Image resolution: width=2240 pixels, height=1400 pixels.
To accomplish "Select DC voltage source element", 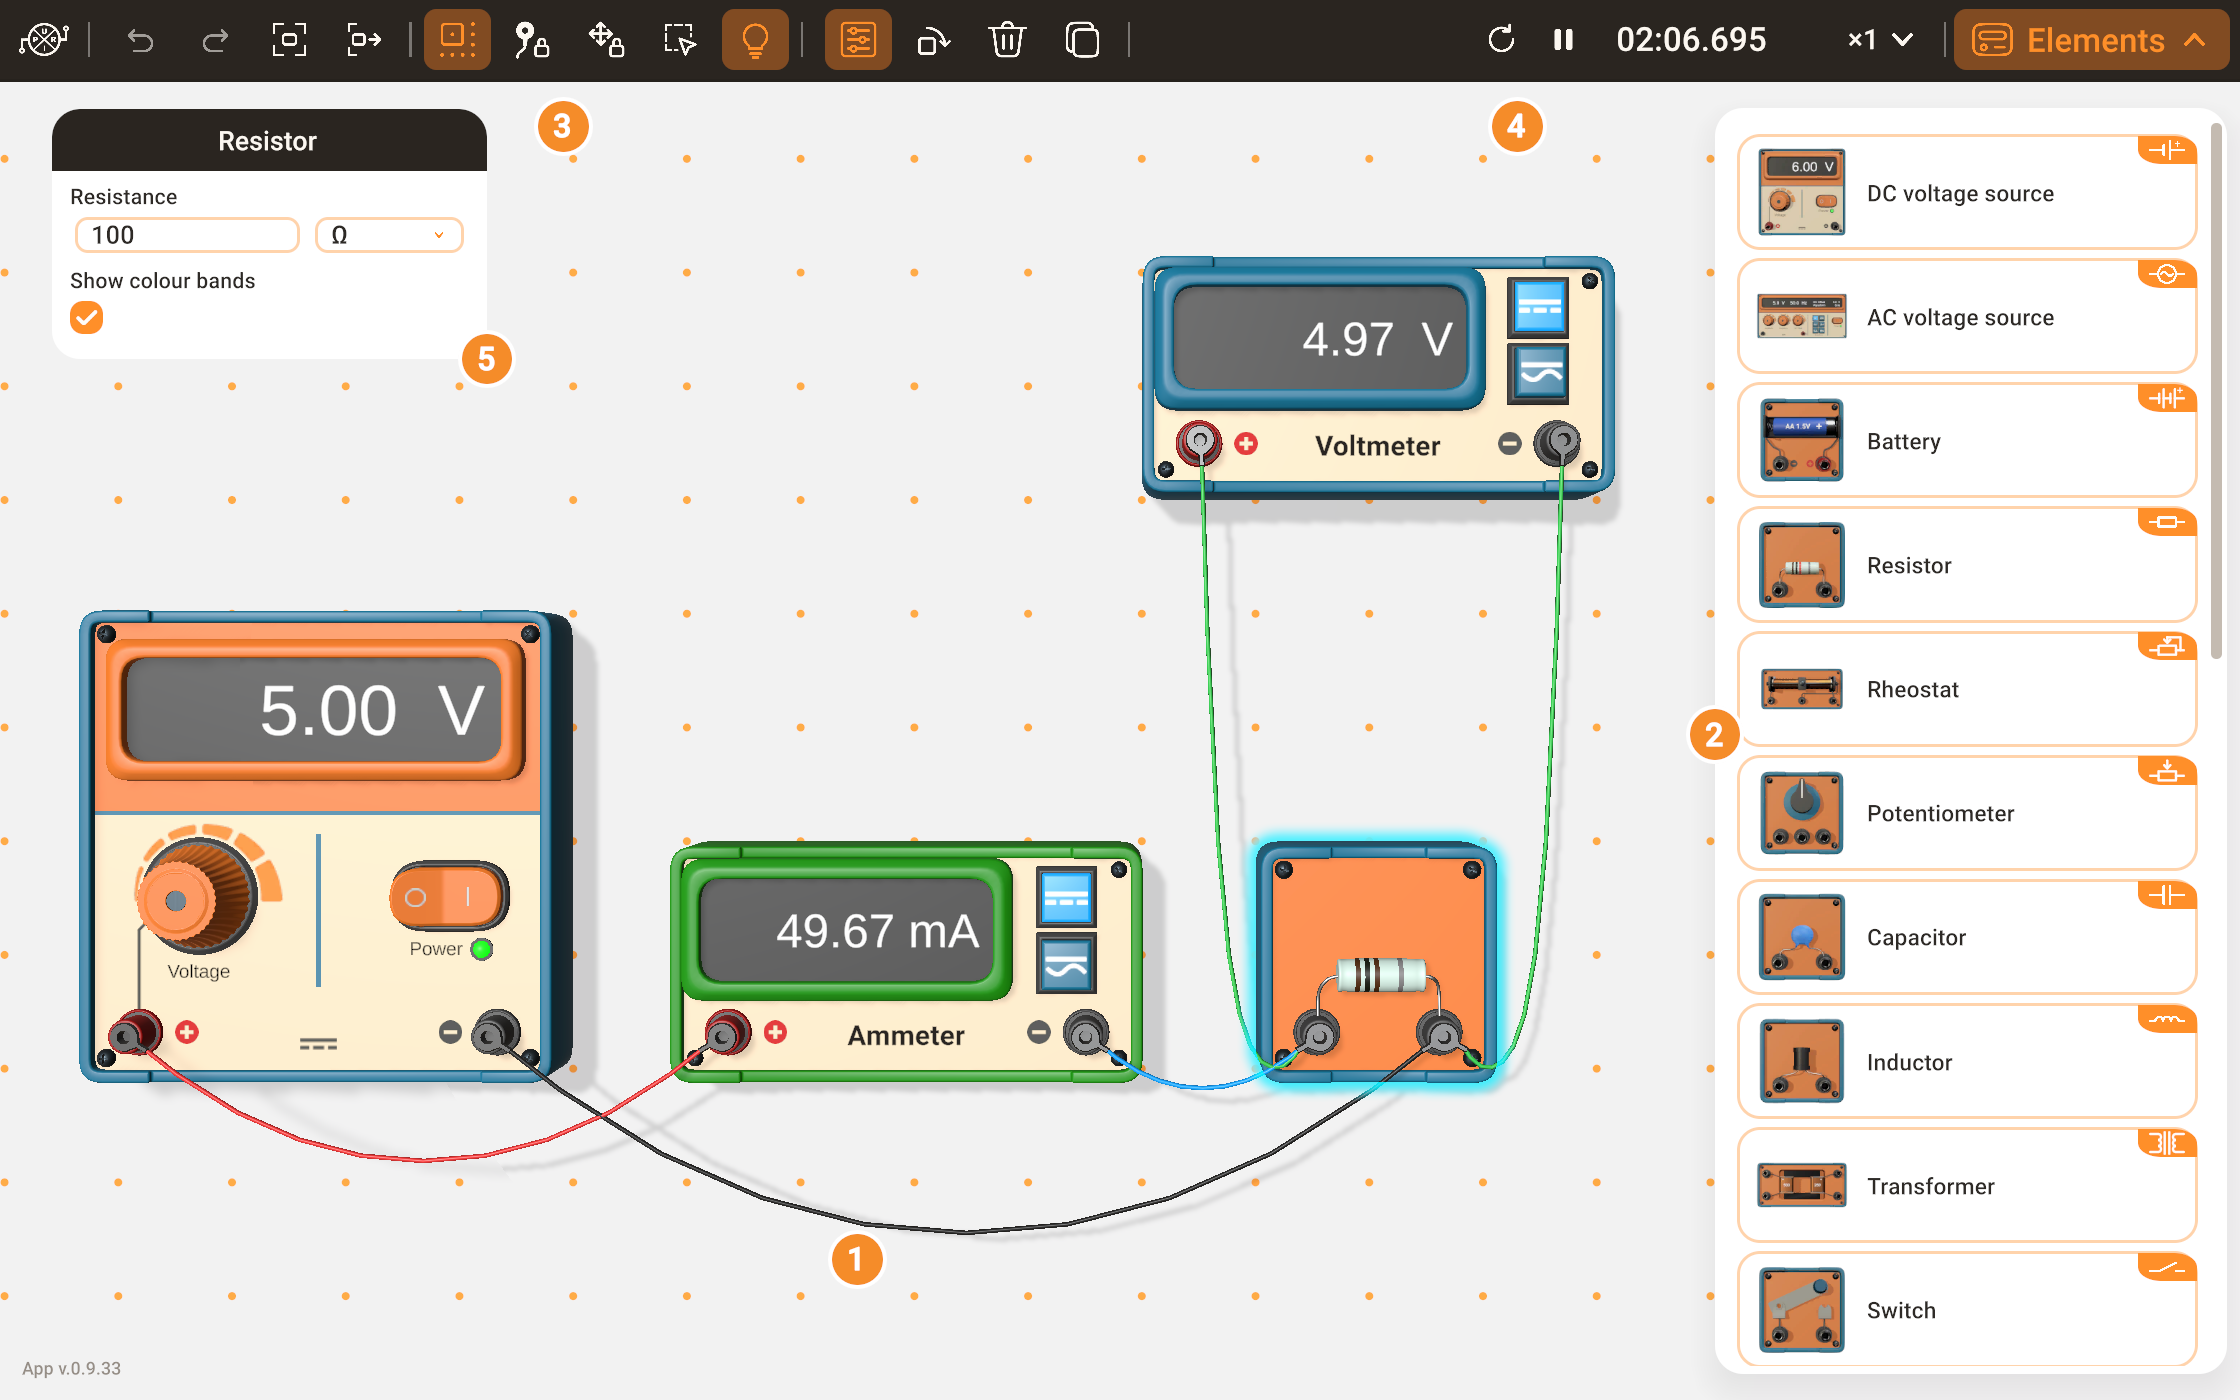I will click(1967, 193).
